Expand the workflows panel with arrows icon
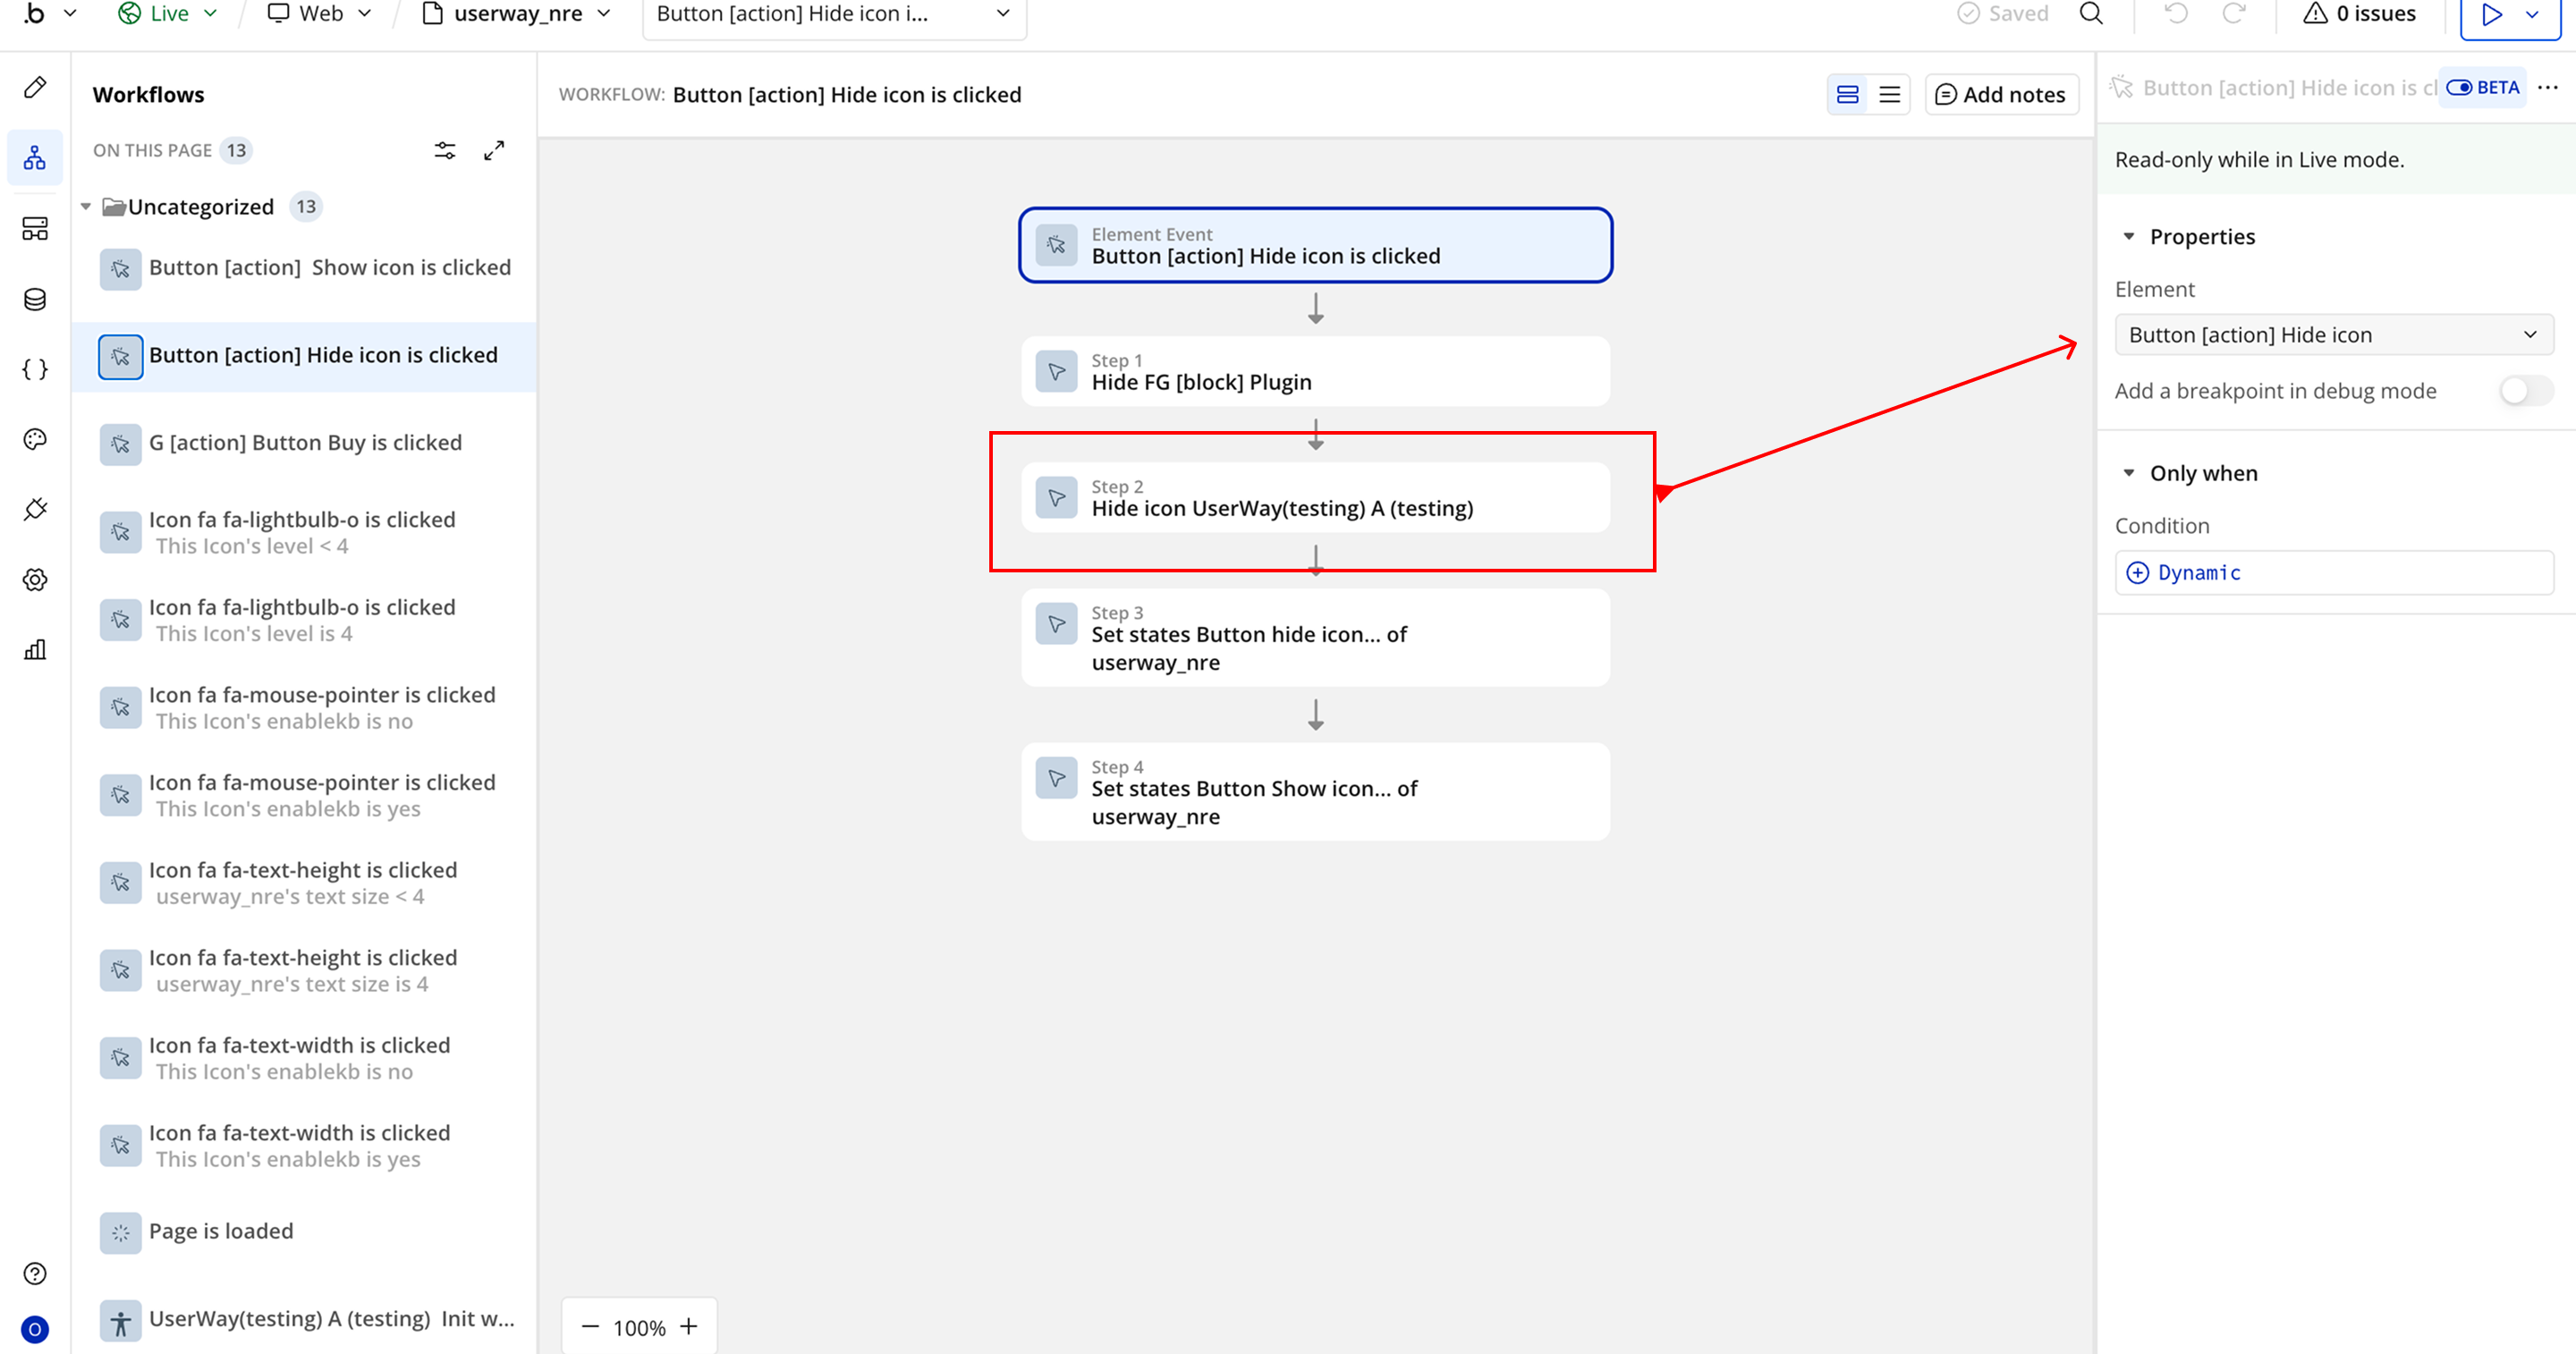The width and height of the screenshot is (2576, 1354). tap(494, 151)
